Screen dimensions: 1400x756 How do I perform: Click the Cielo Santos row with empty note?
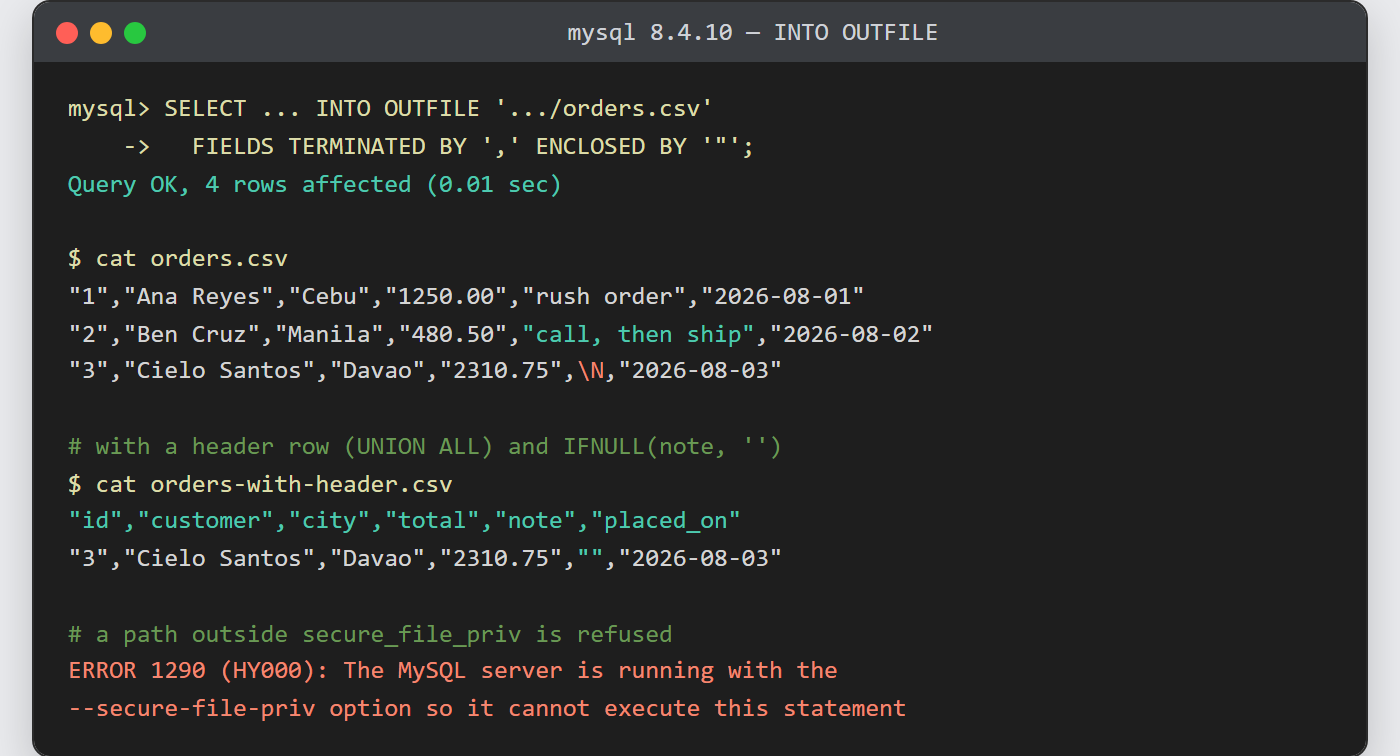(425, 558)
